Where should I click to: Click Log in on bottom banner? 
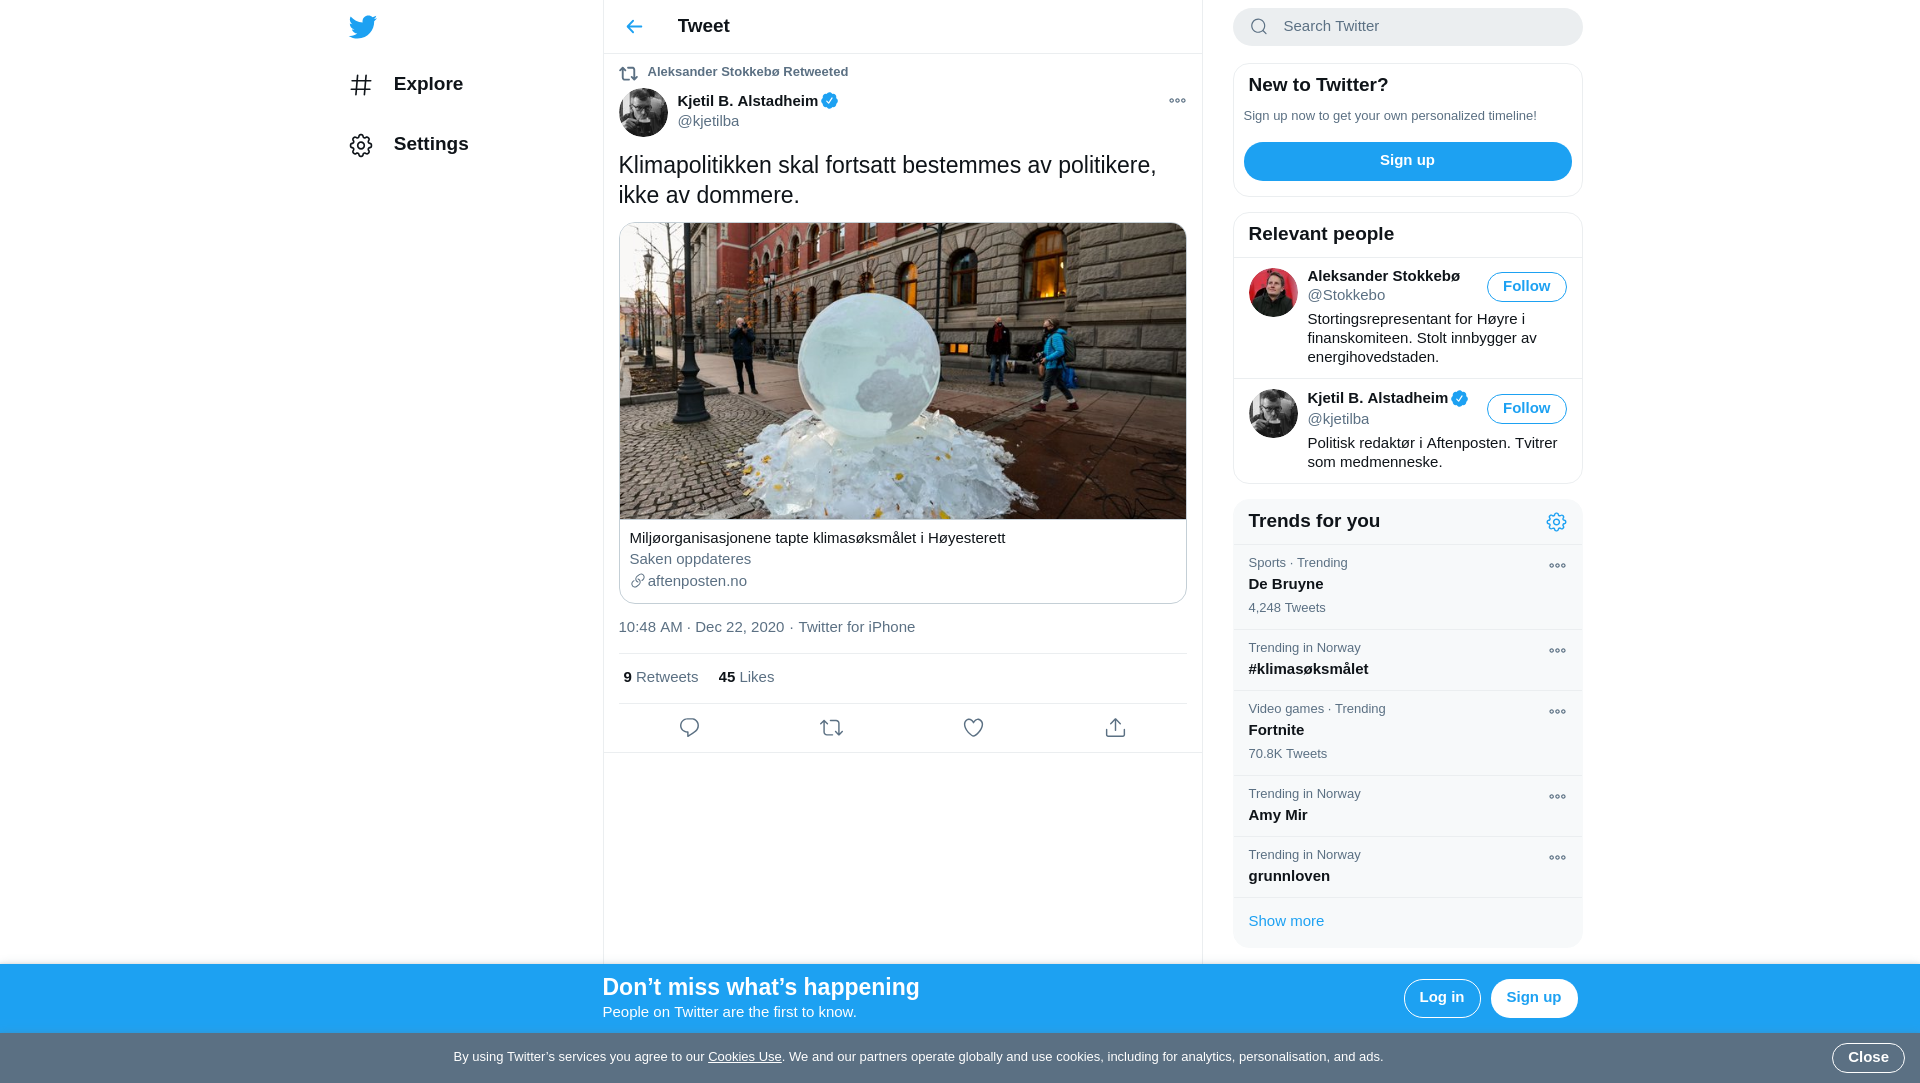pyautogui.click(x=1441, y=998)
